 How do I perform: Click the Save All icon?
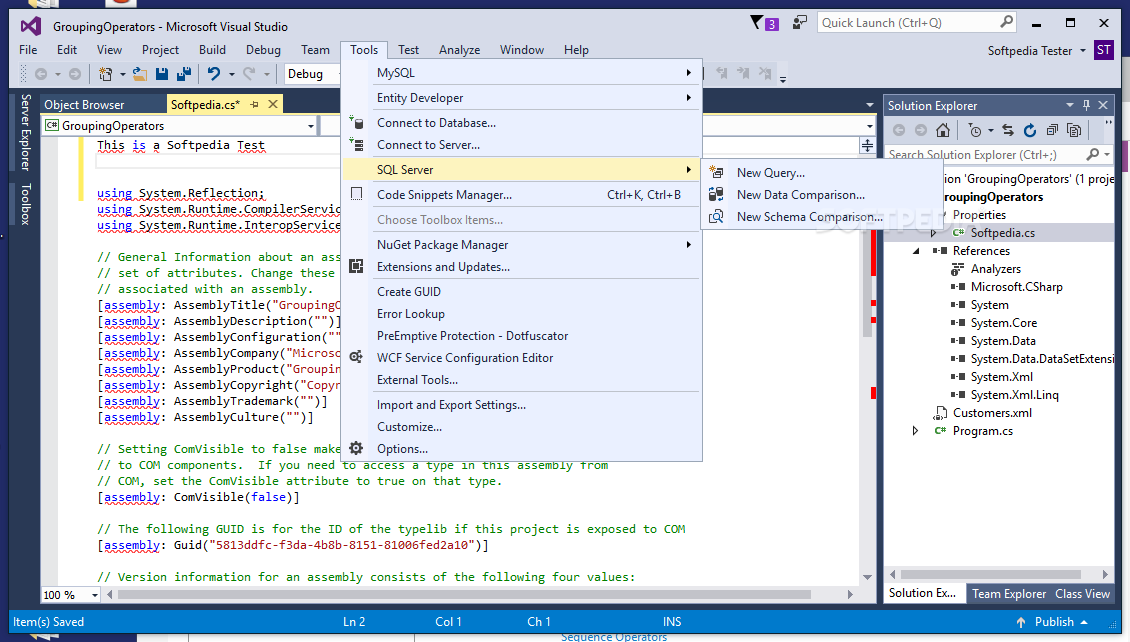click(184, 73)
